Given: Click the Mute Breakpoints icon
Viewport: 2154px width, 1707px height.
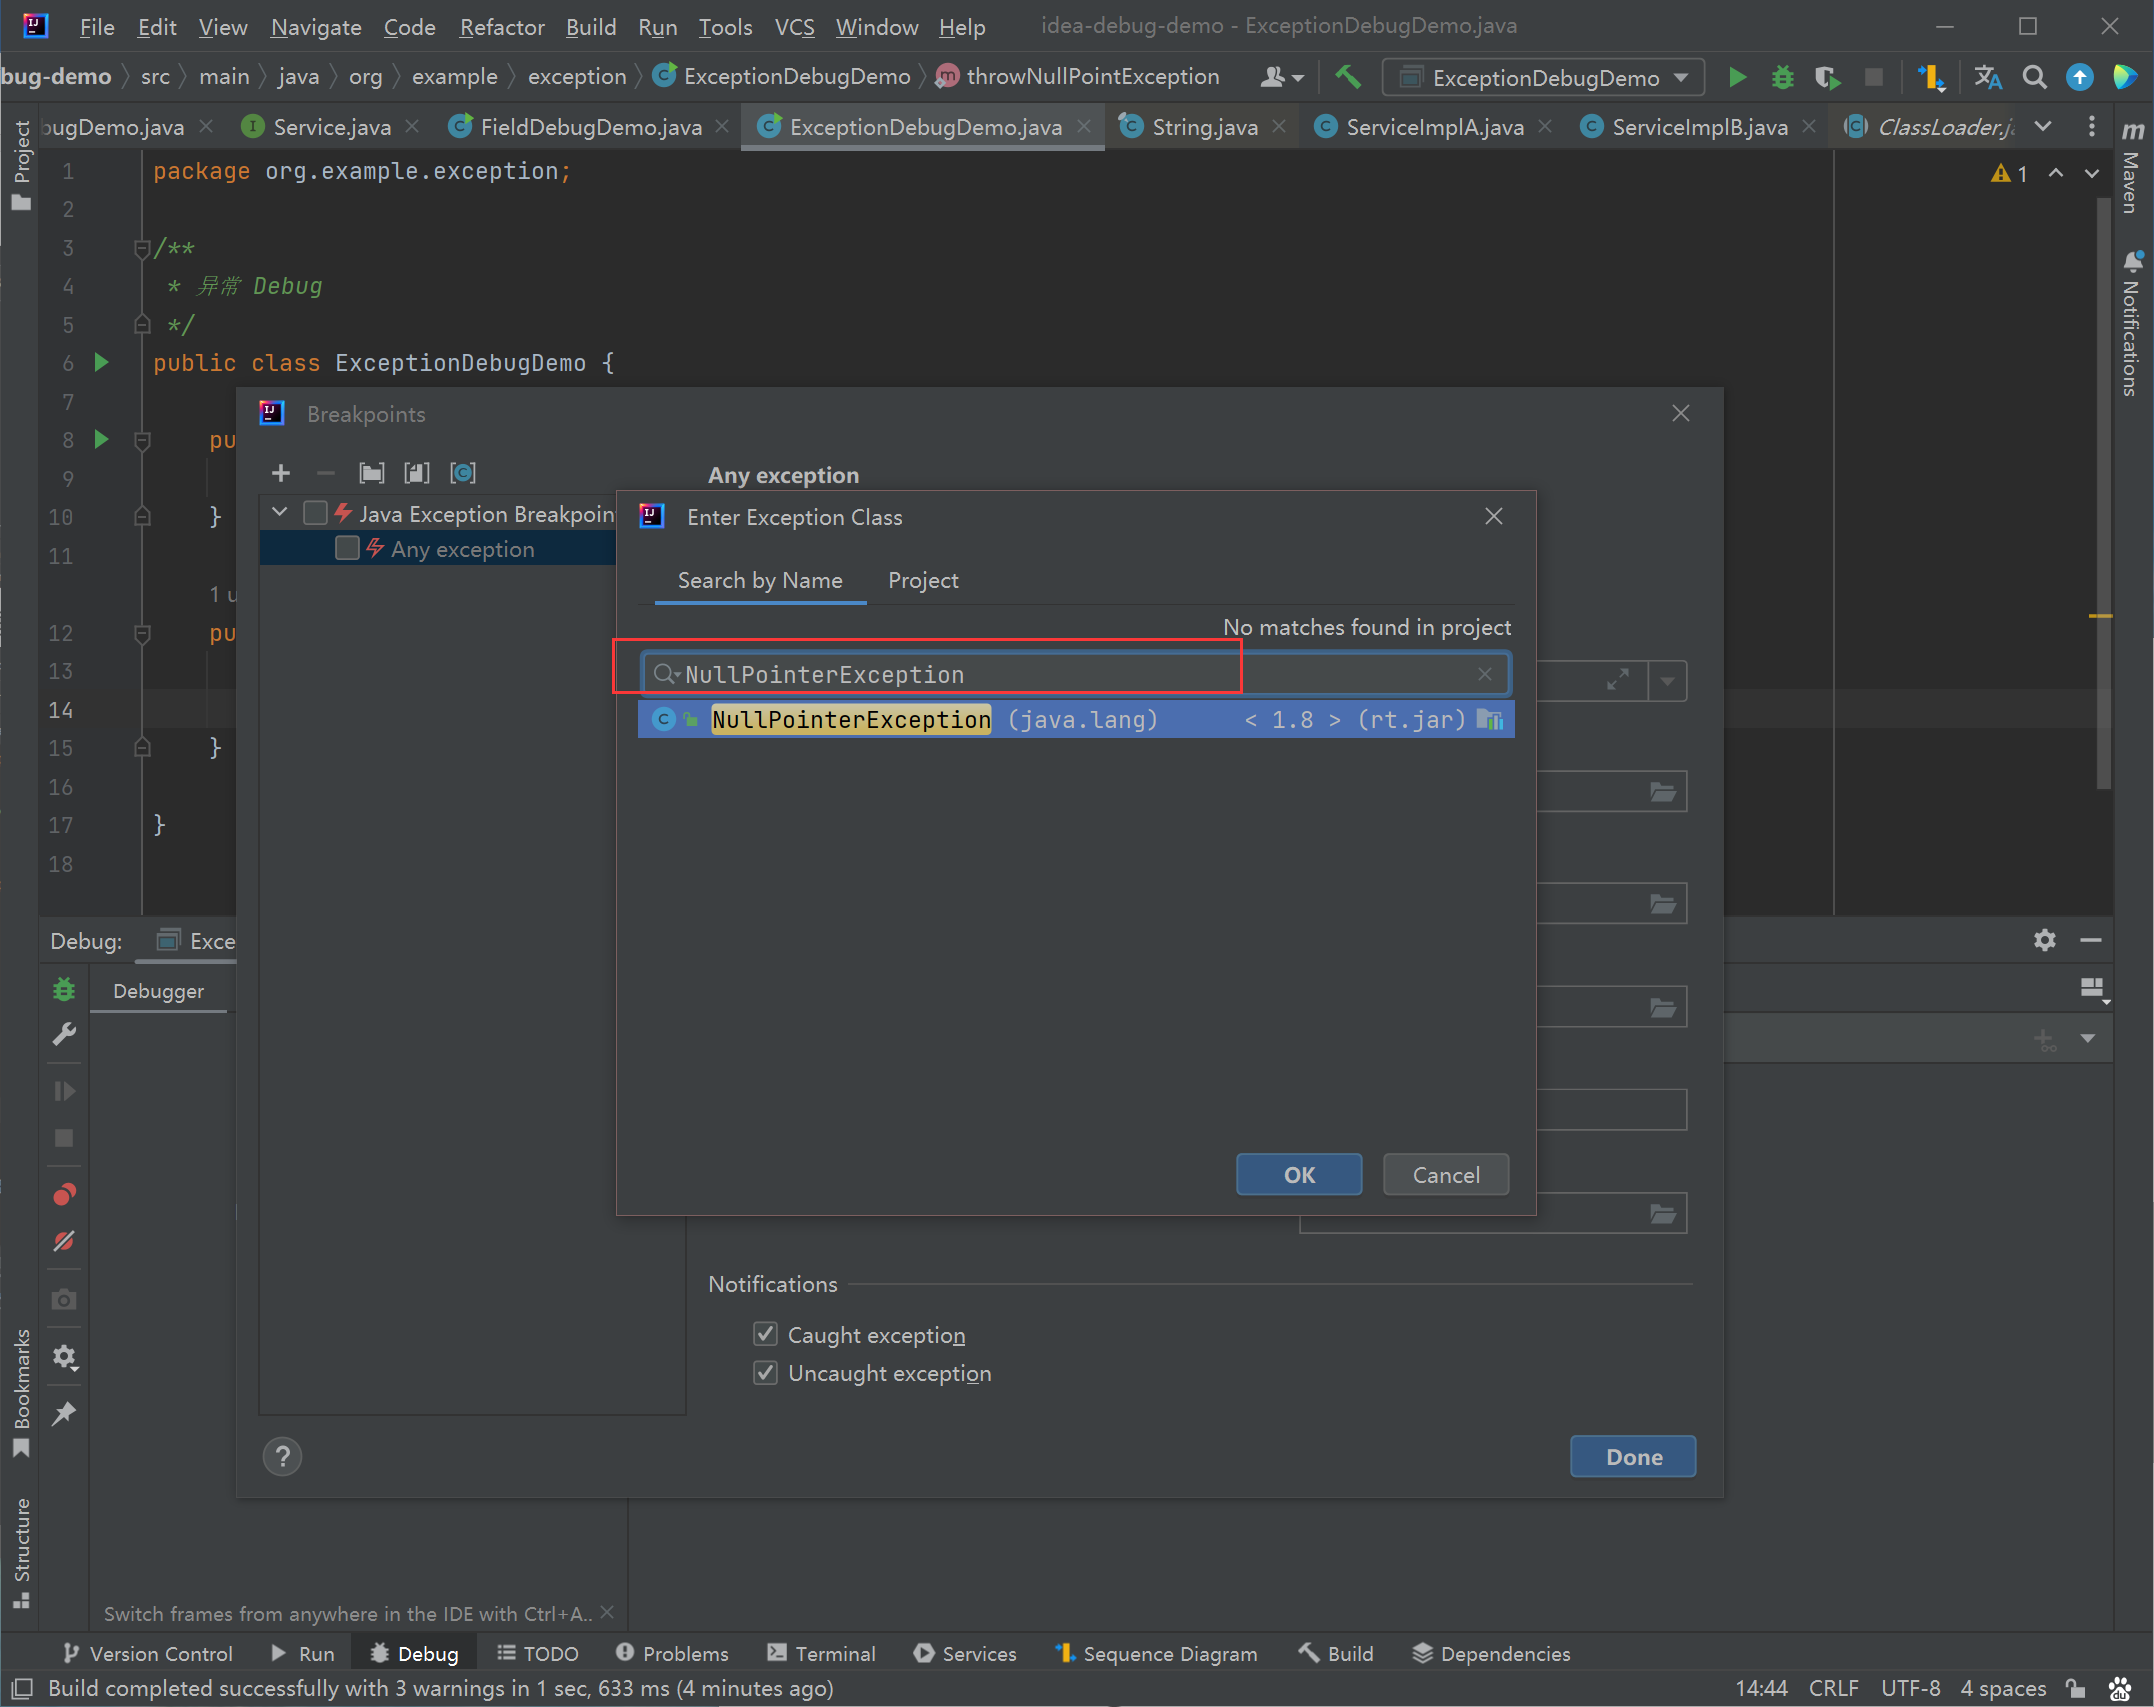Looking at the screenshot, I should [x=64, y=1241].
